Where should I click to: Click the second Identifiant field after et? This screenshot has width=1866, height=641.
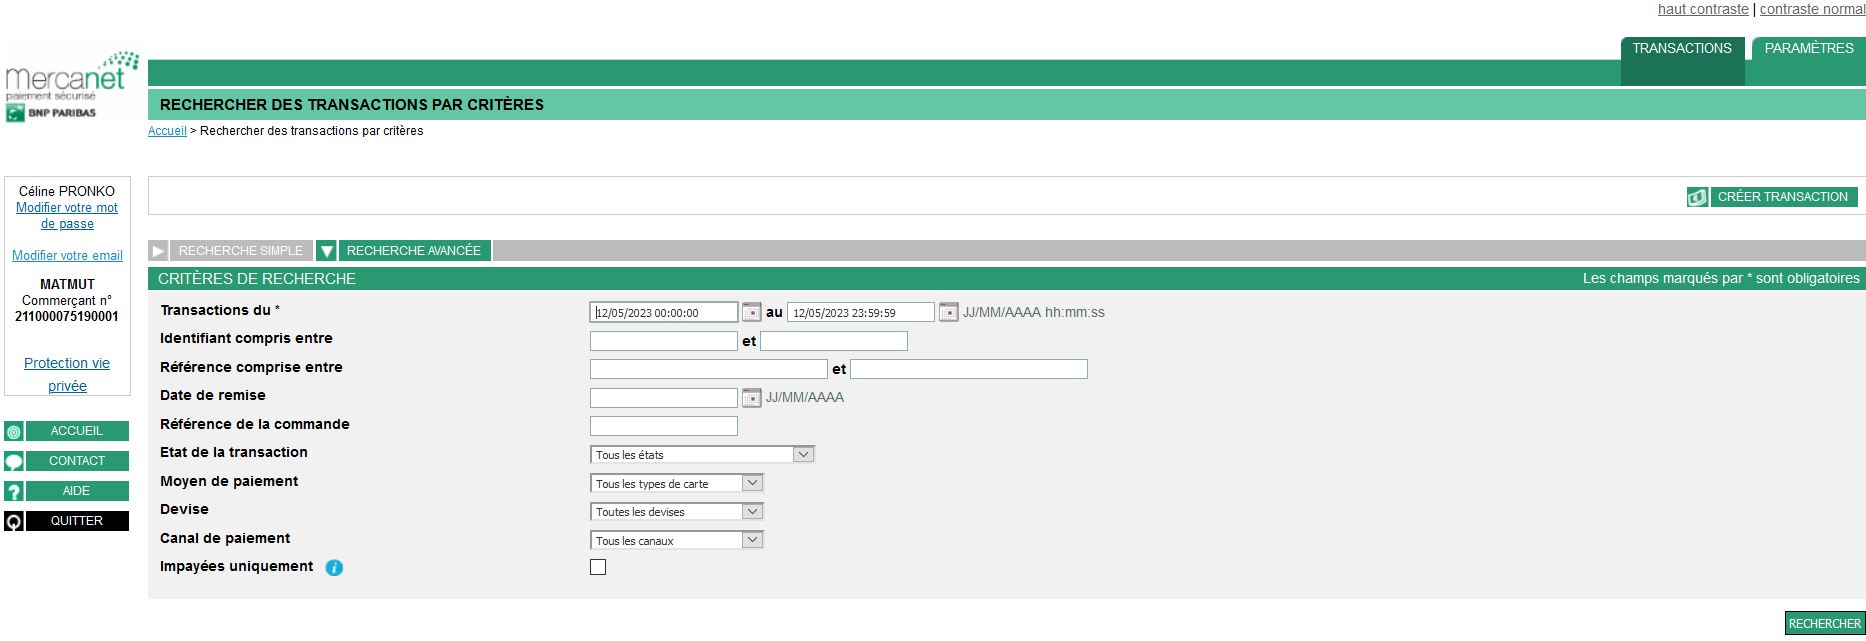tap(834, 341)
